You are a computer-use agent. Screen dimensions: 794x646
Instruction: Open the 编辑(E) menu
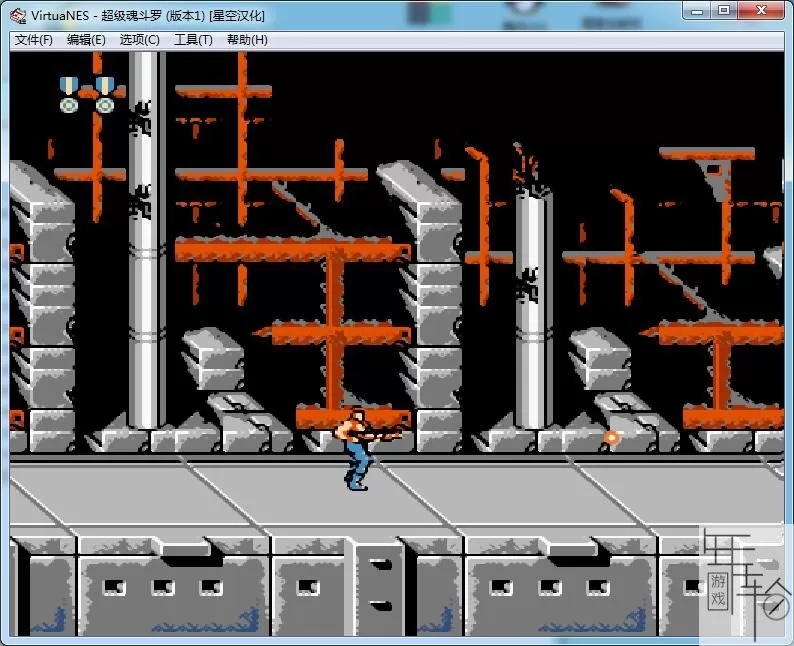point(86,40)
